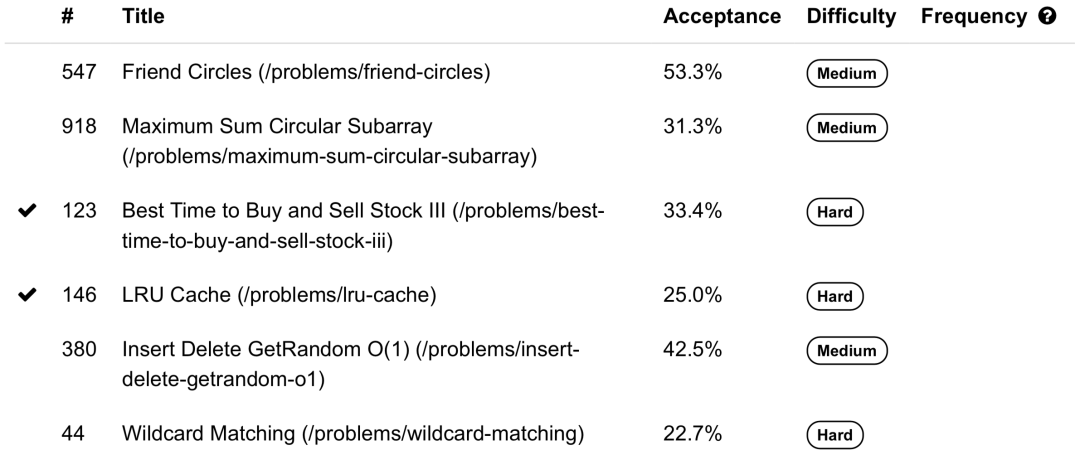Screen dimensions: 1080x455
Task: Open Best Time to Buy and Sell Stock III
Action: [x=363, y=226]
